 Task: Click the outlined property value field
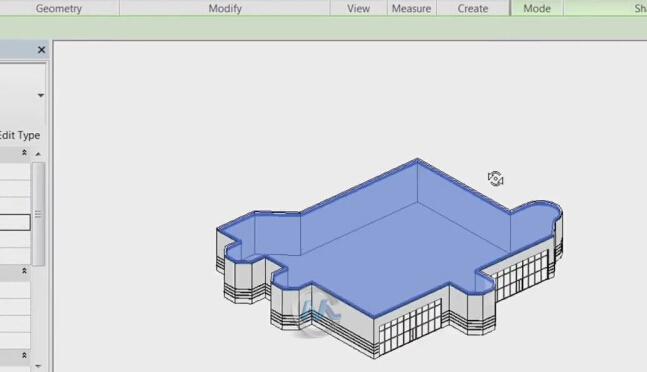pyautogui.click(x=15, y=222)
